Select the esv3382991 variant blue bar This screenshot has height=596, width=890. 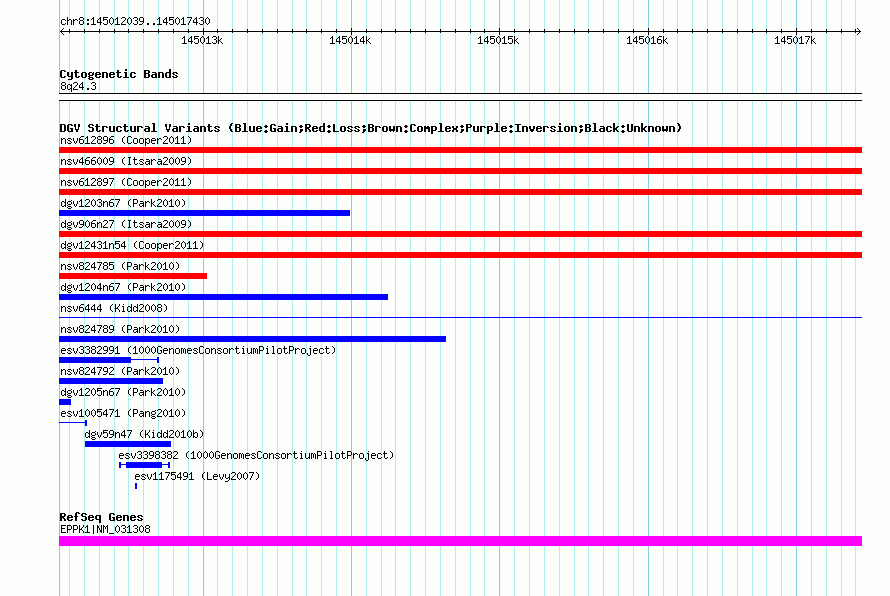click(109, 360)
